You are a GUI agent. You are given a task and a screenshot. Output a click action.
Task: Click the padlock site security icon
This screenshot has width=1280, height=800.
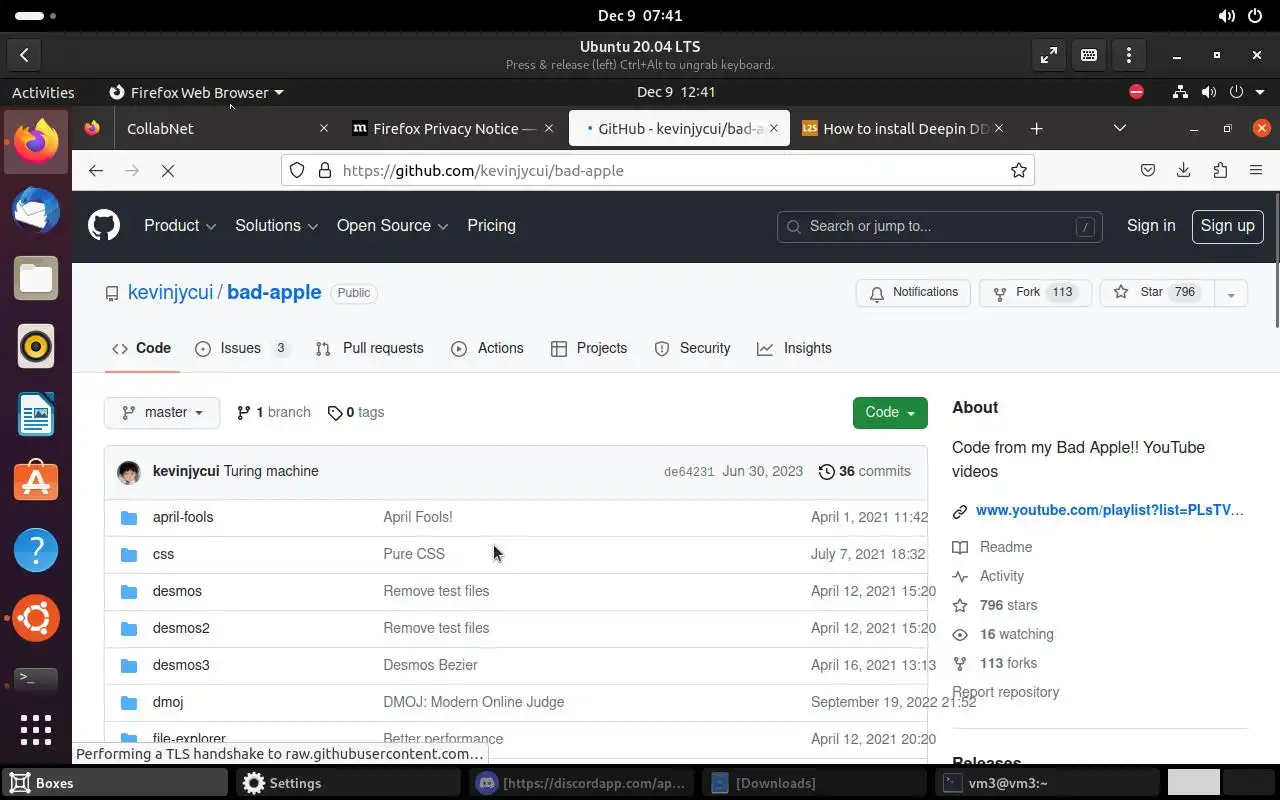pyautogui.click(x=324, y=171)
